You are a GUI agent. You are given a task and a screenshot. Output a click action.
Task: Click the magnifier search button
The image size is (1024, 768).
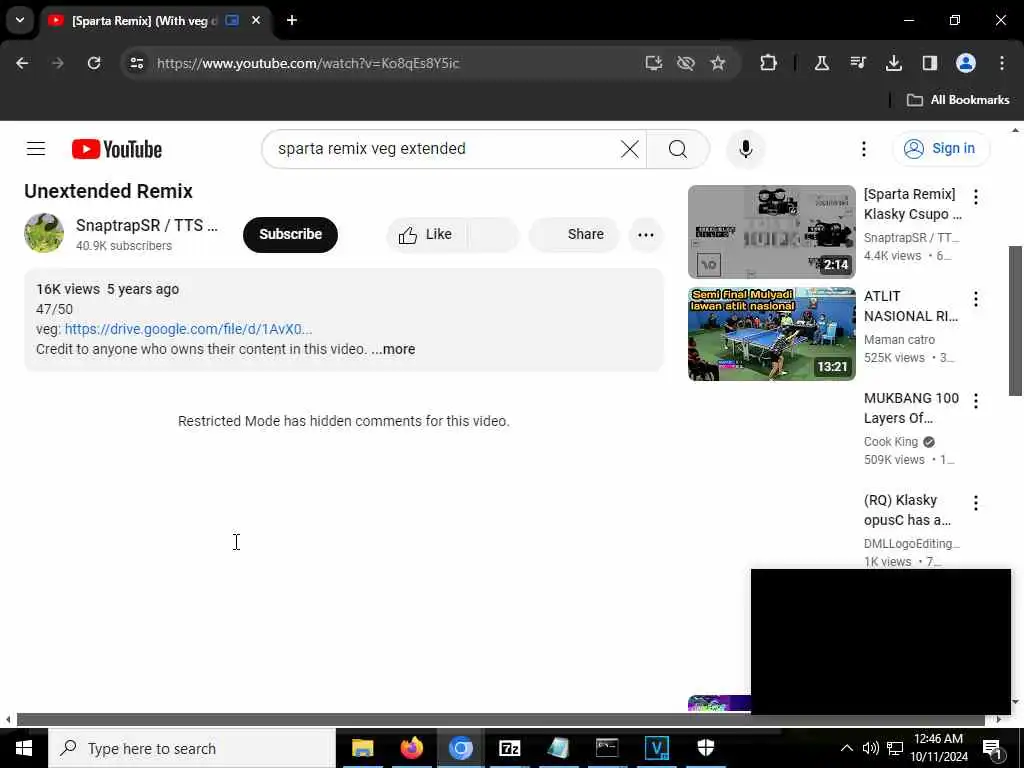tap(678, 149)
